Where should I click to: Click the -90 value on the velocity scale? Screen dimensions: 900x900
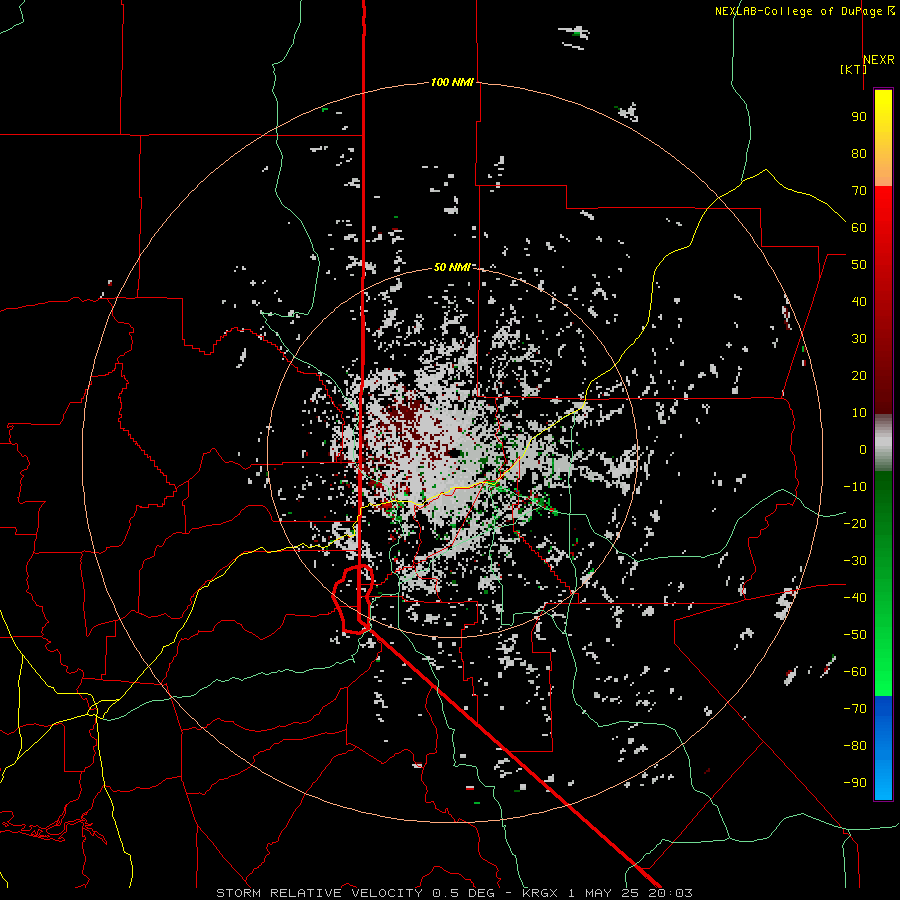(x=855, y=783)
